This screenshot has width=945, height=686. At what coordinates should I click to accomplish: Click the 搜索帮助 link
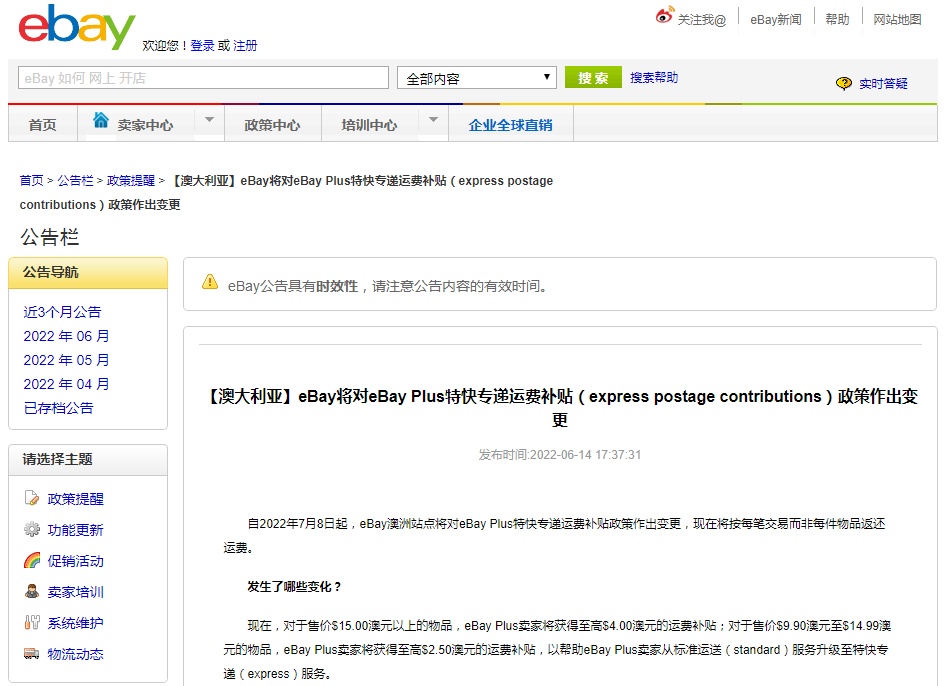(654, 78)
